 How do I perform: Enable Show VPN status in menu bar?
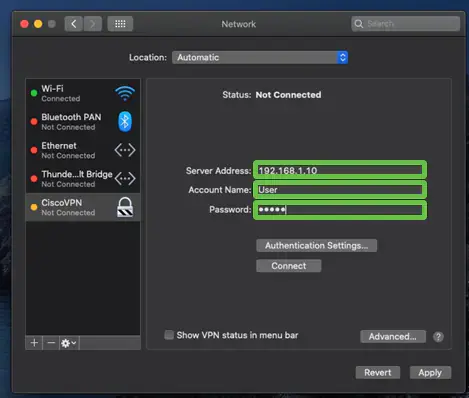click(169, 335)
